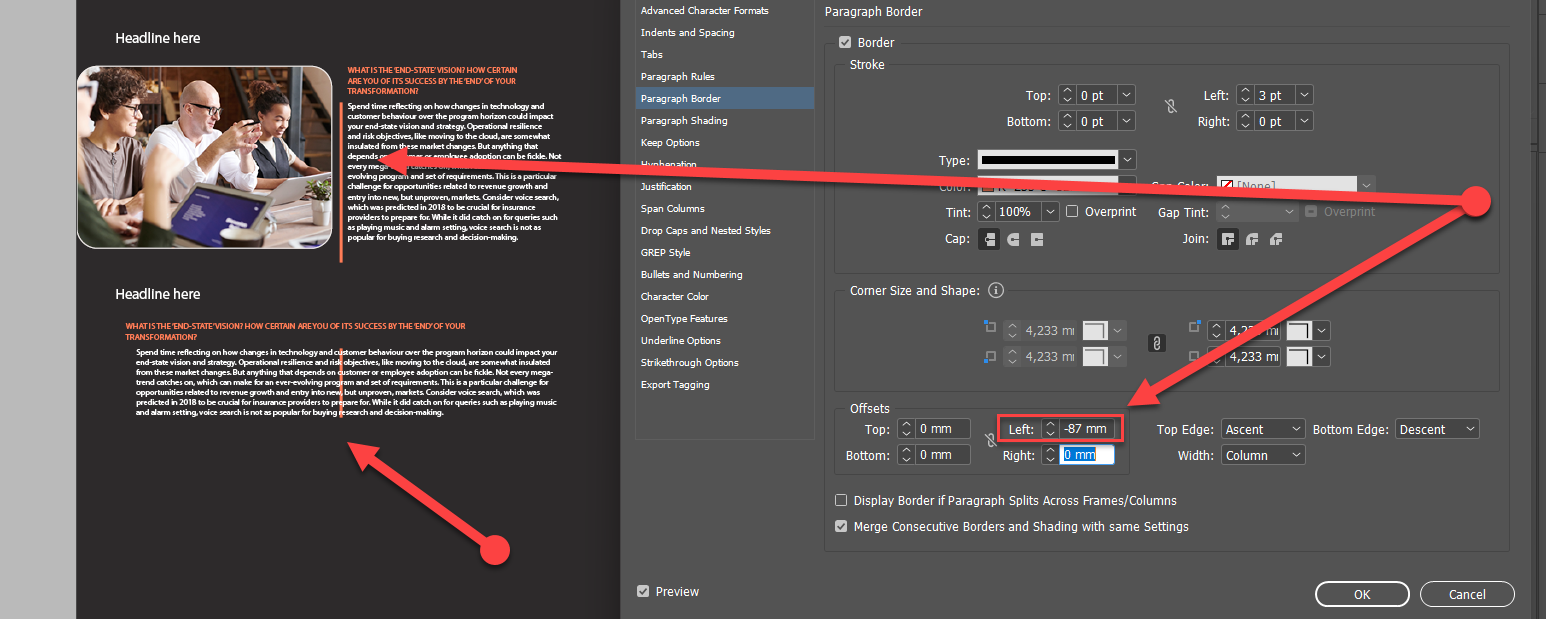Check Display Border if Paragraph Splits option

[x=841, y=500]
